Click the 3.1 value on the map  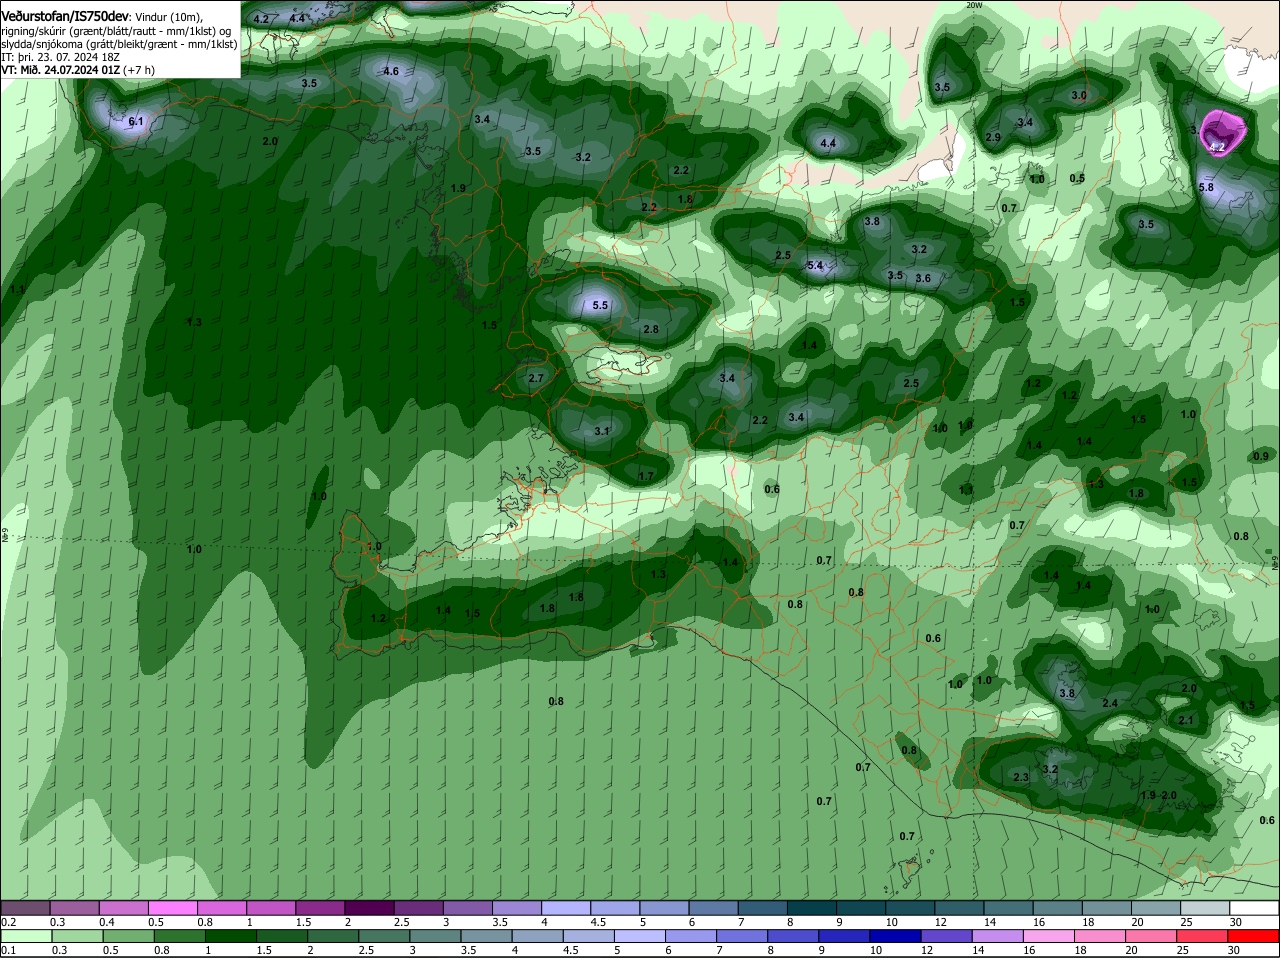tap(602, 431)
